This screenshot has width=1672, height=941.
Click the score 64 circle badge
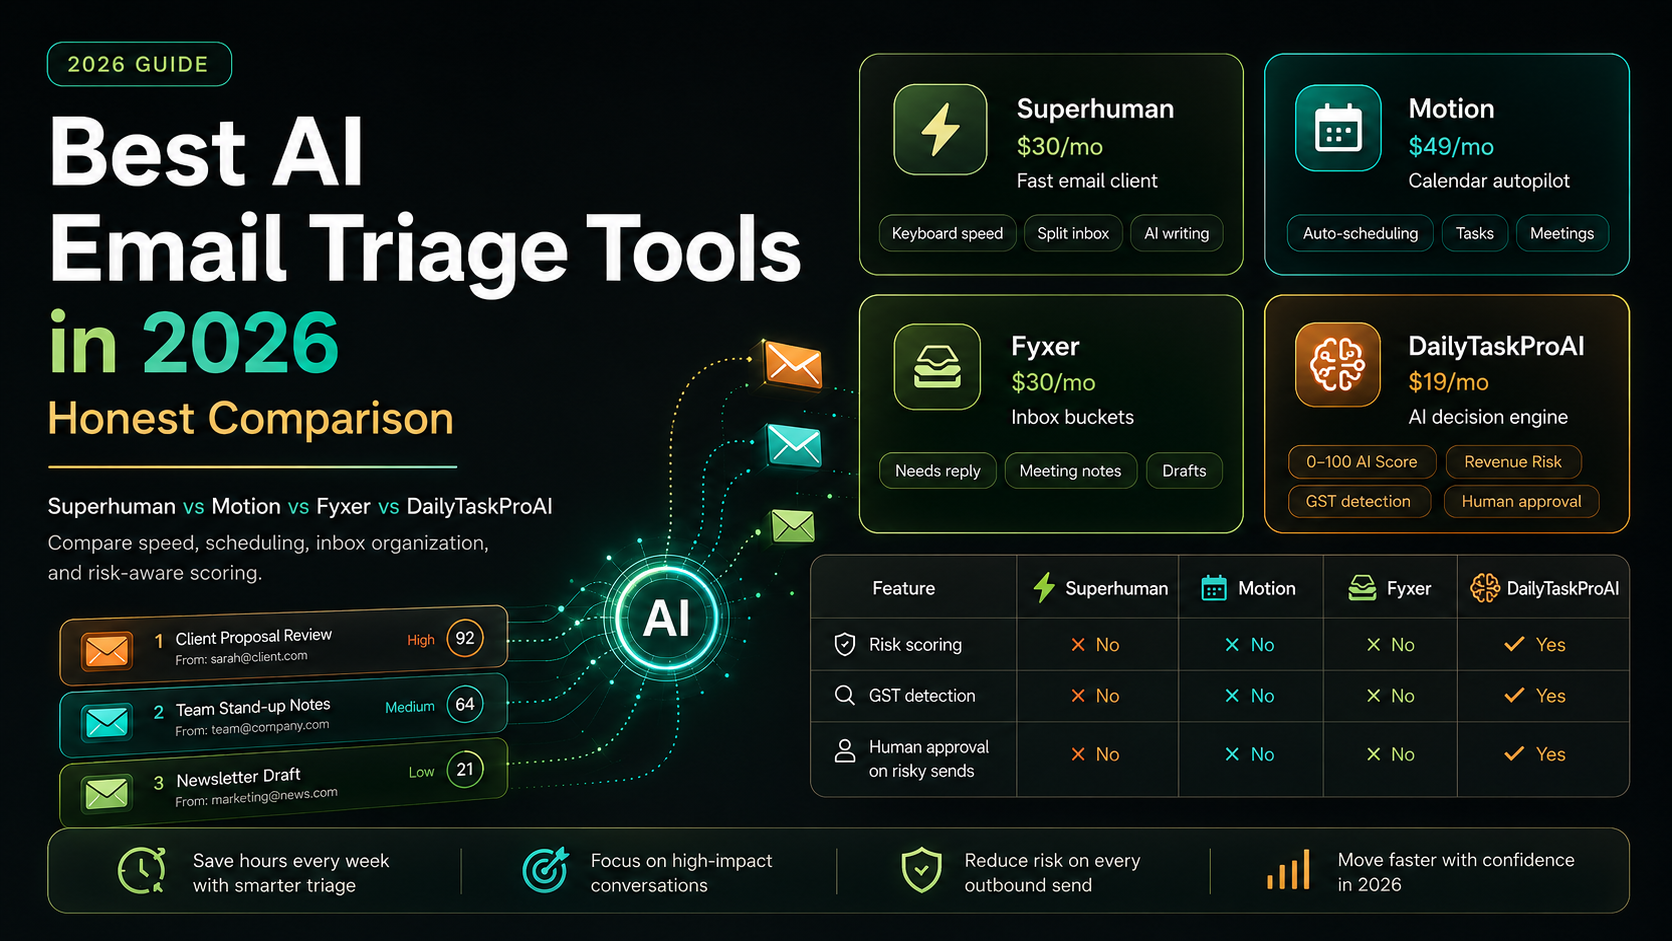click(x=465, y=704)
